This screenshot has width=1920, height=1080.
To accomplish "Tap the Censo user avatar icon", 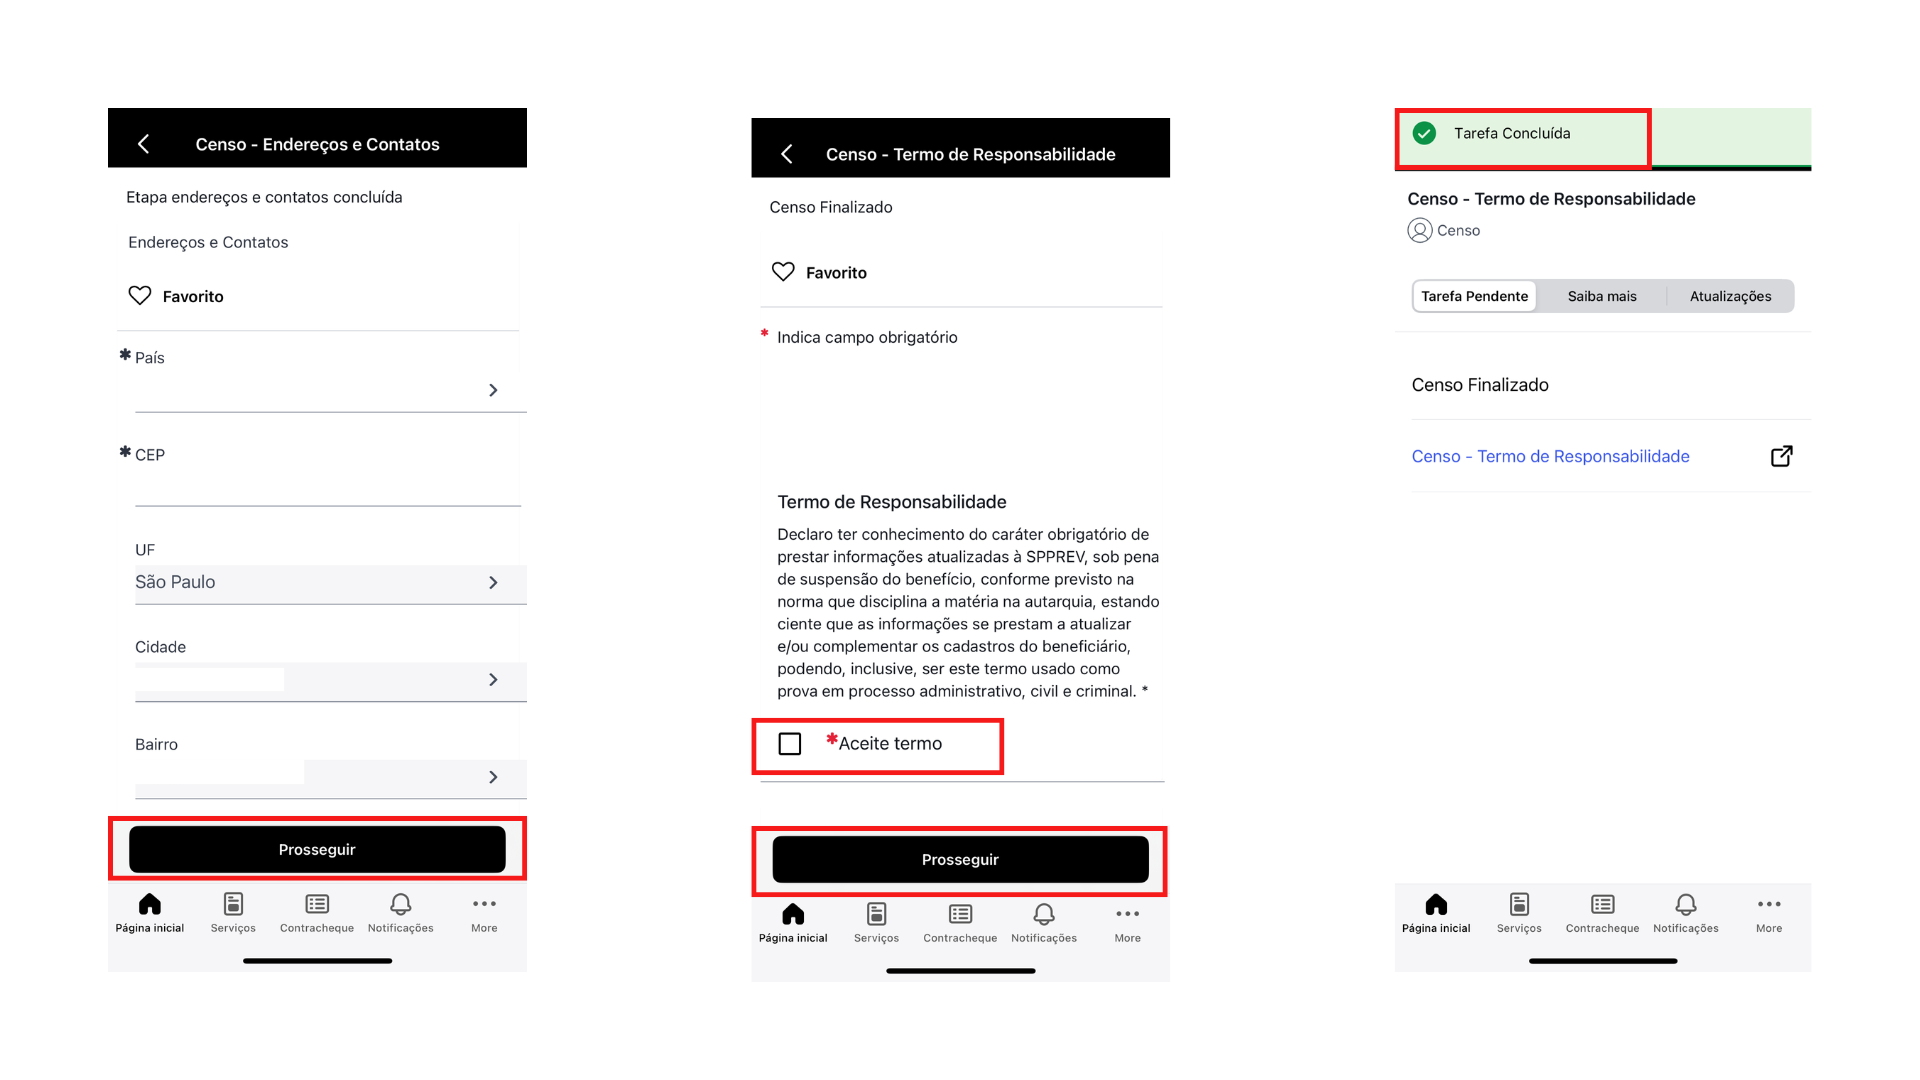I will pos(1419,231).
